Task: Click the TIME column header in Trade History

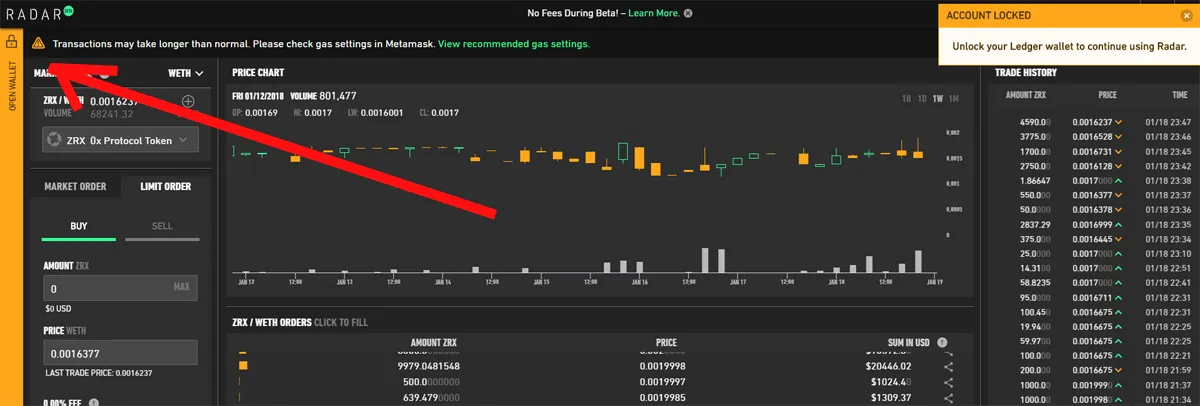Action: (1180, 95)
